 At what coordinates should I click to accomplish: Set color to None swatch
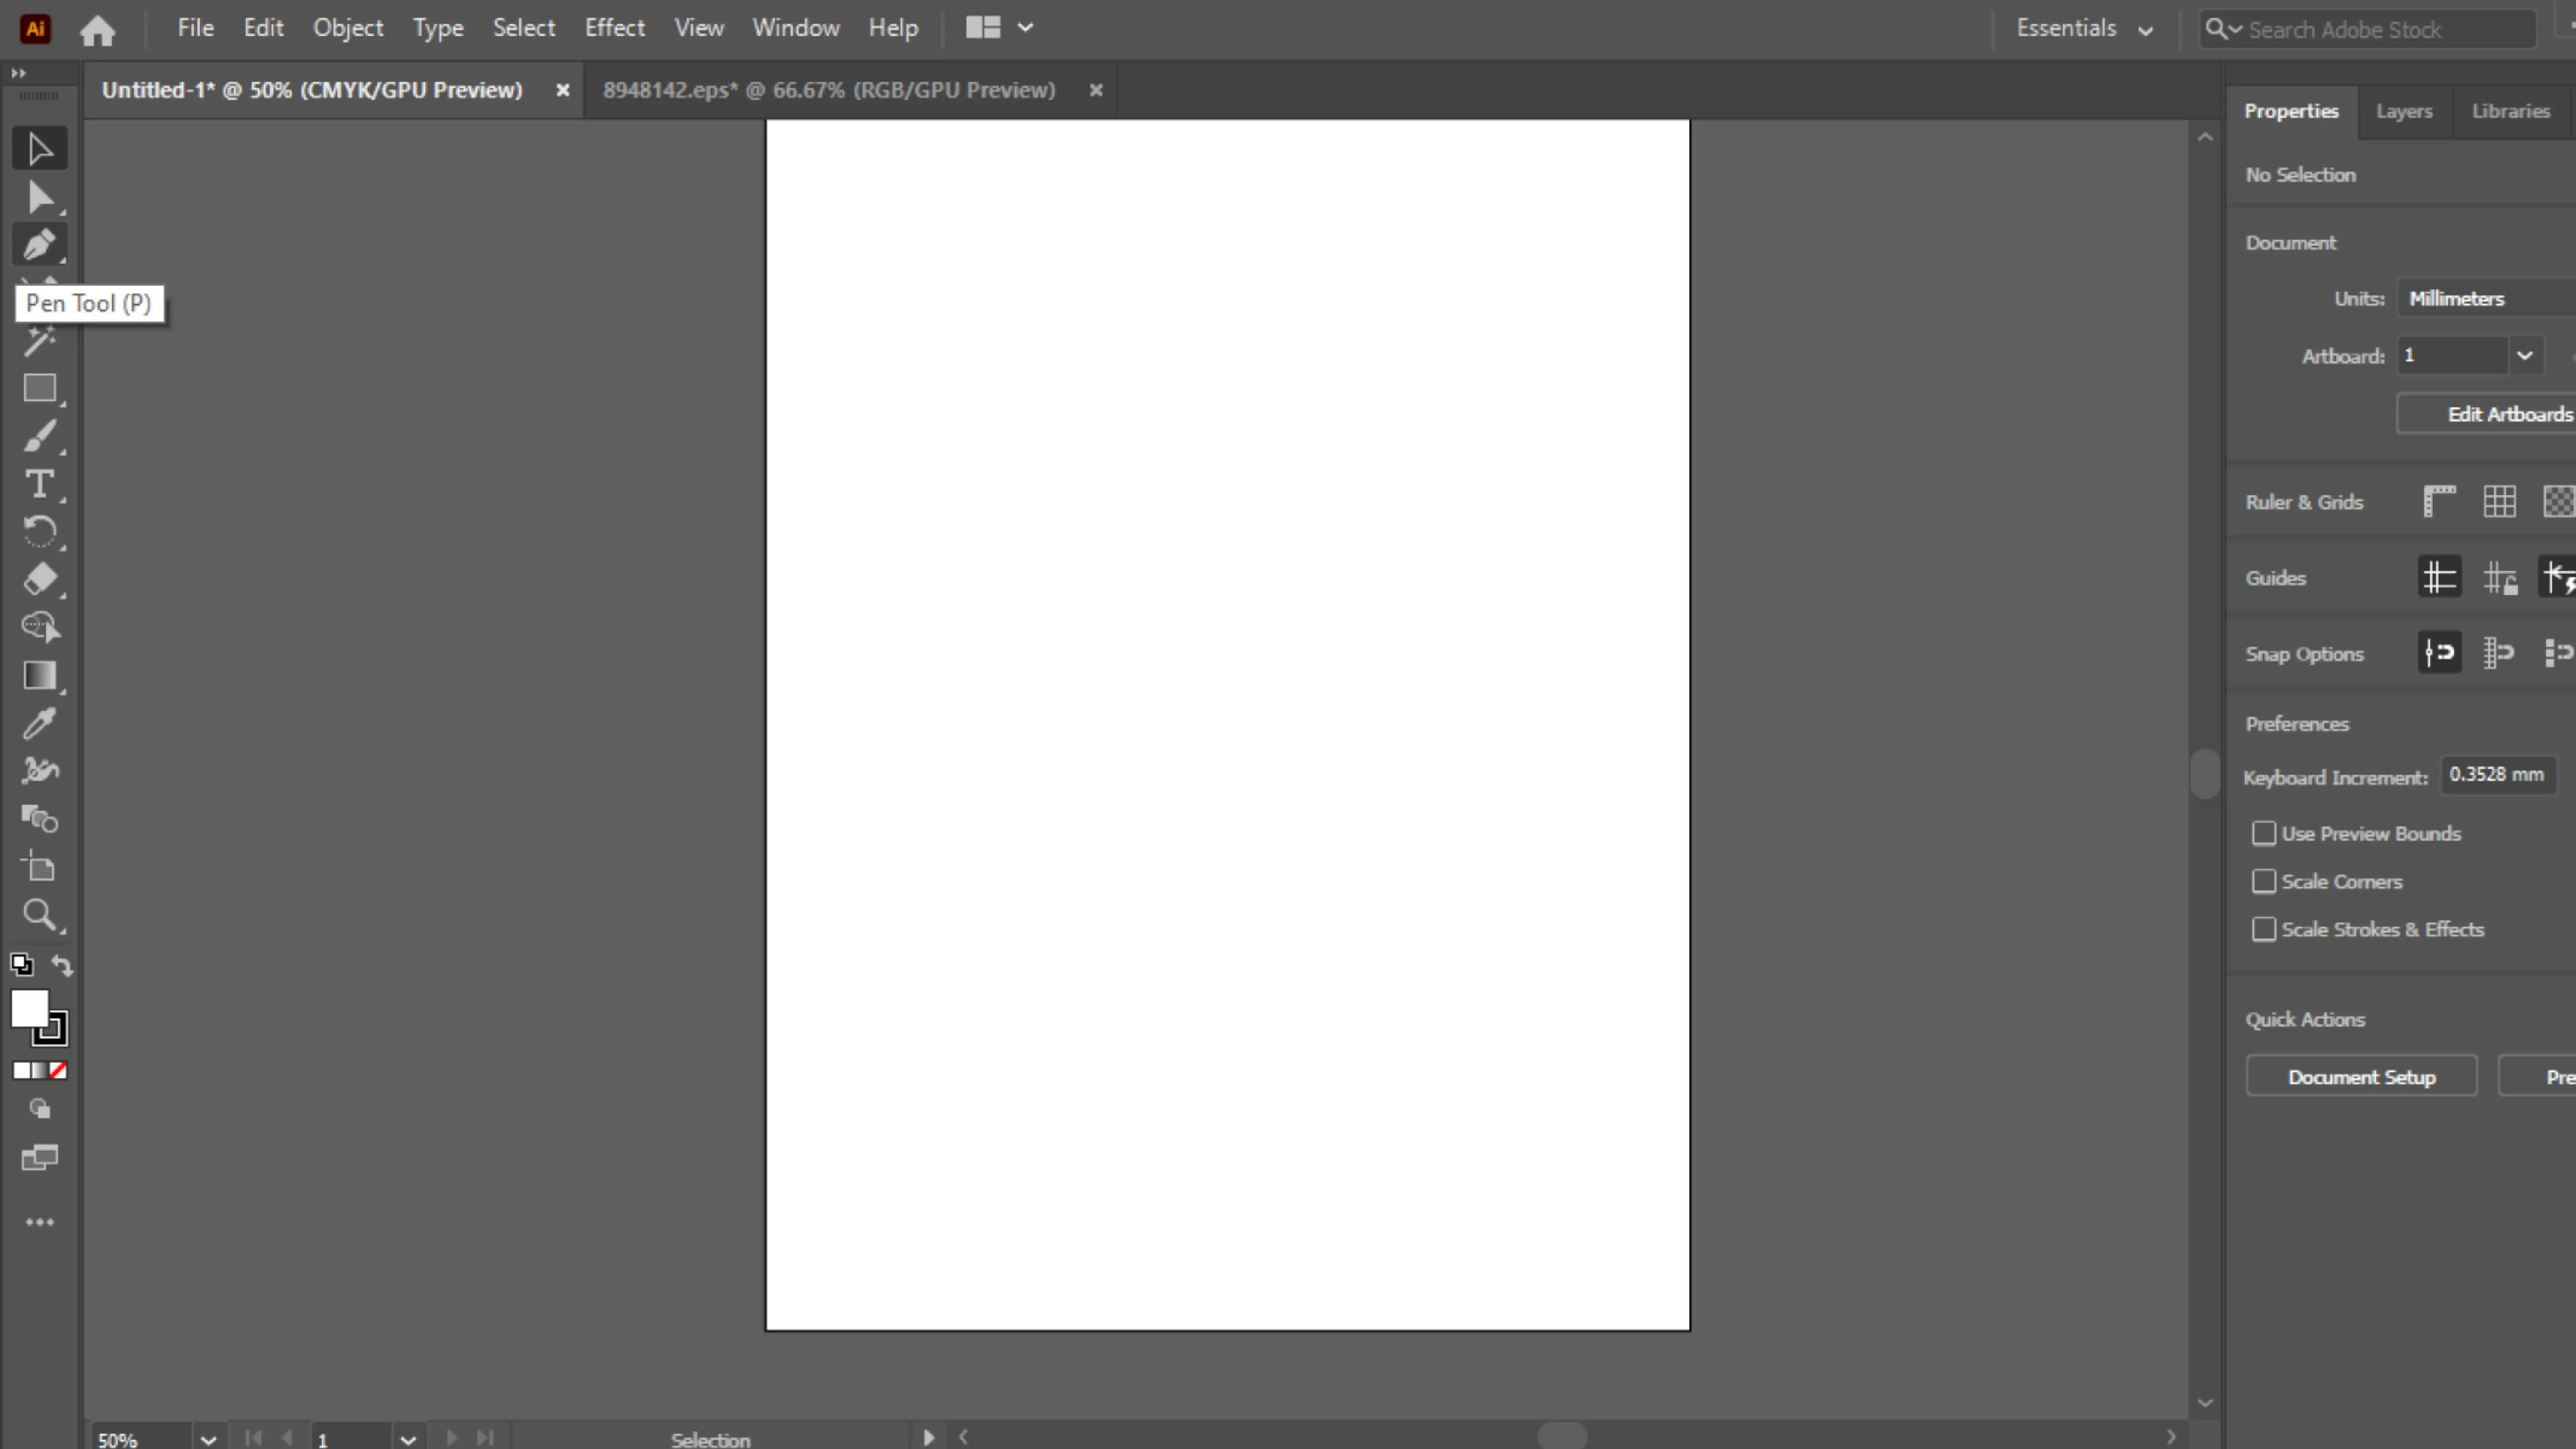tap(58, 1071)
